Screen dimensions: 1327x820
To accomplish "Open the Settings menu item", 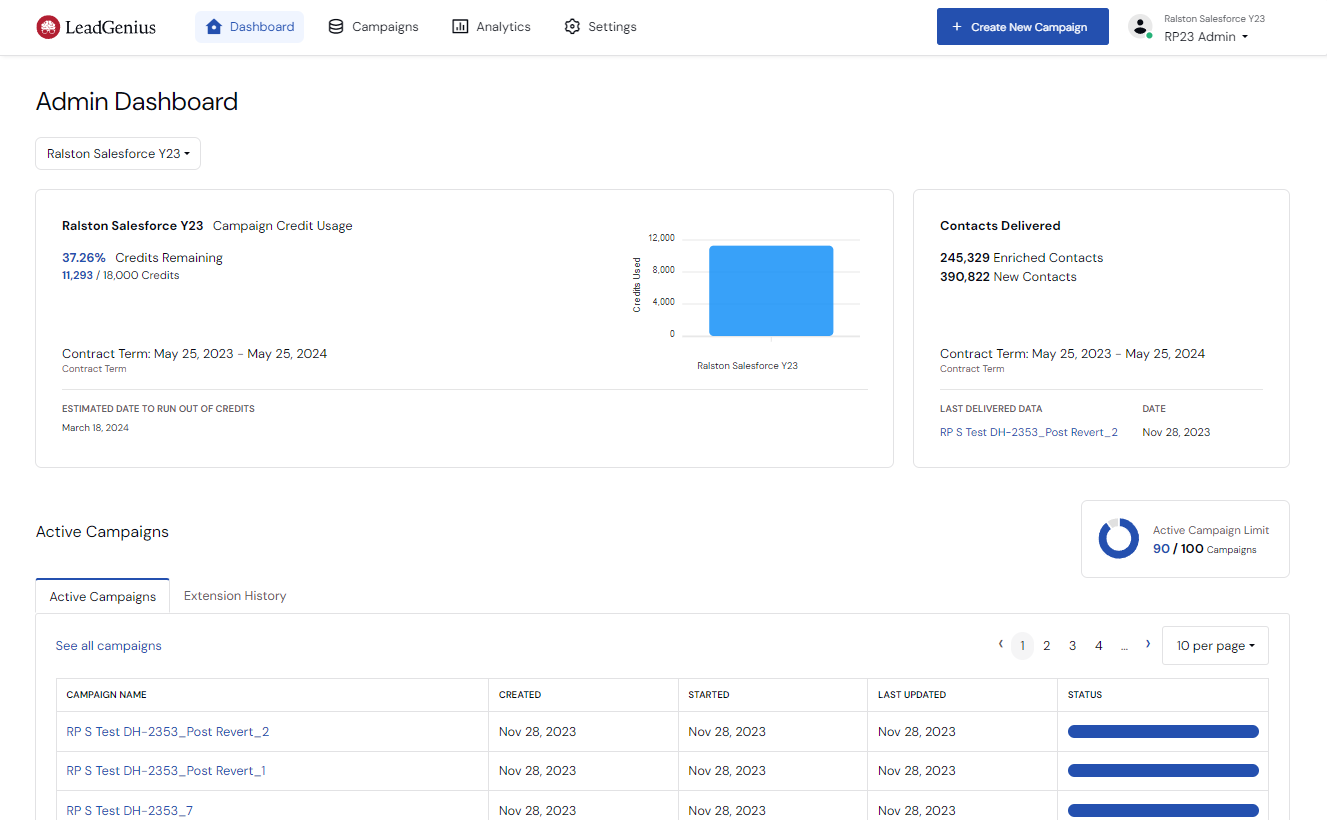I will [601, 27].
